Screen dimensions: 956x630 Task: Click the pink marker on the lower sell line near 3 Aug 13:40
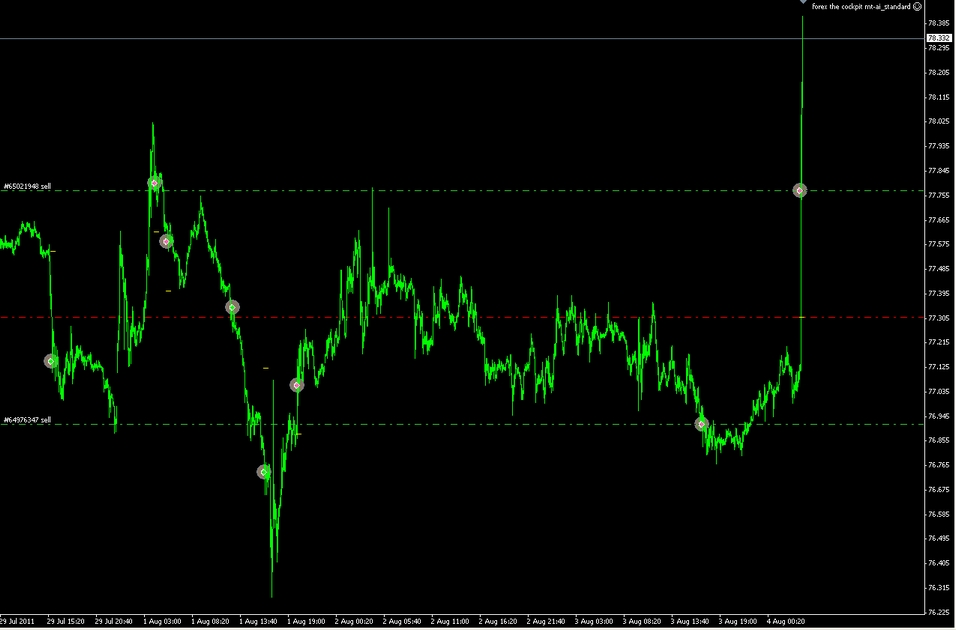[x=702, y=424]
